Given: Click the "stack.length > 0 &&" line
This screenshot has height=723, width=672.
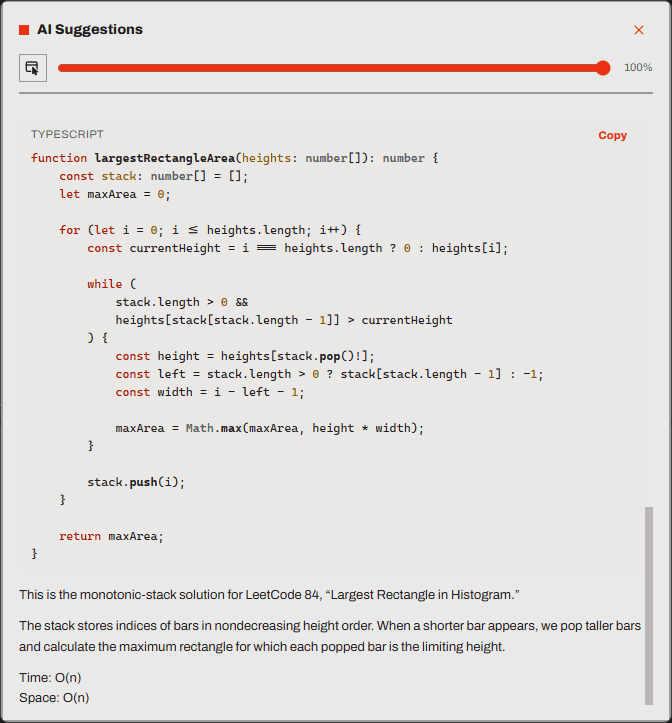Looking at the screenshot, I should 182,302.
